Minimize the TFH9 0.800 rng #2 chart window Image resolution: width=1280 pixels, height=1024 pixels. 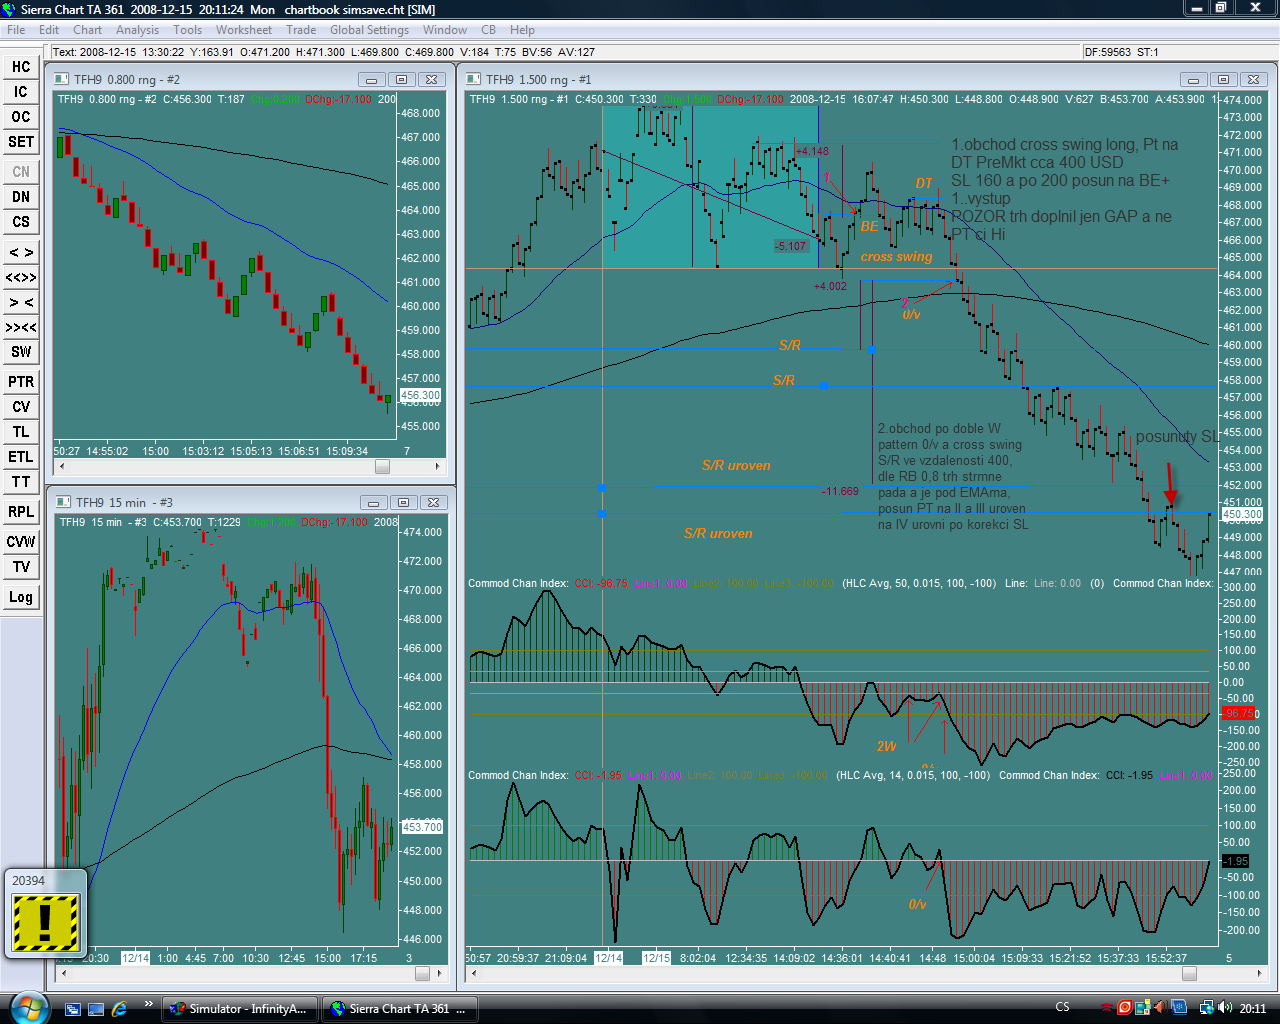[371, 79]
